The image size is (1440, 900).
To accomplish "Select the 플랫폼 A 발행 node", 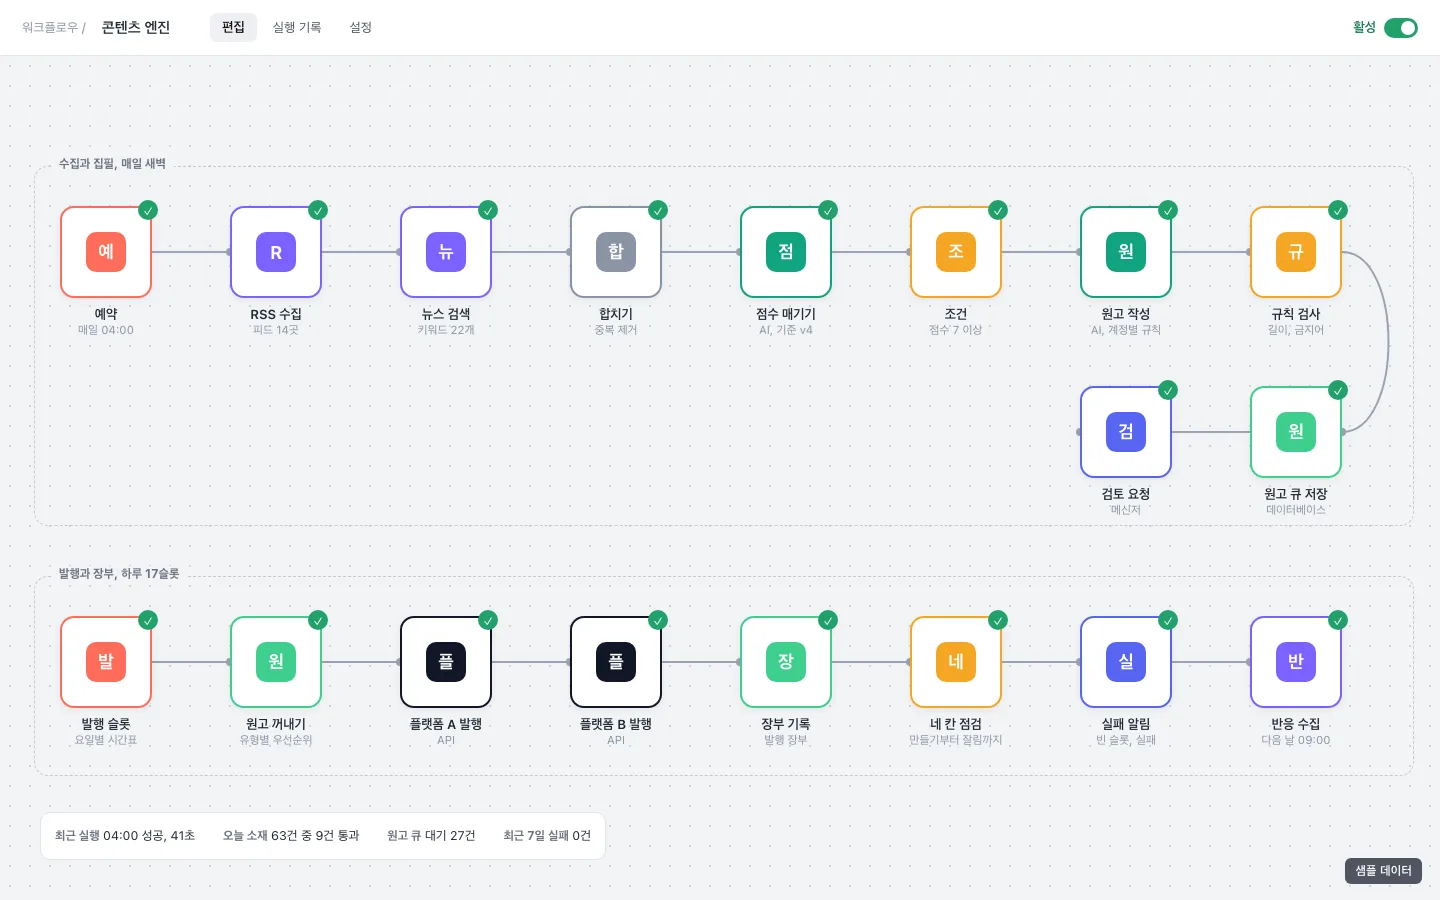I will coord(446,662).
